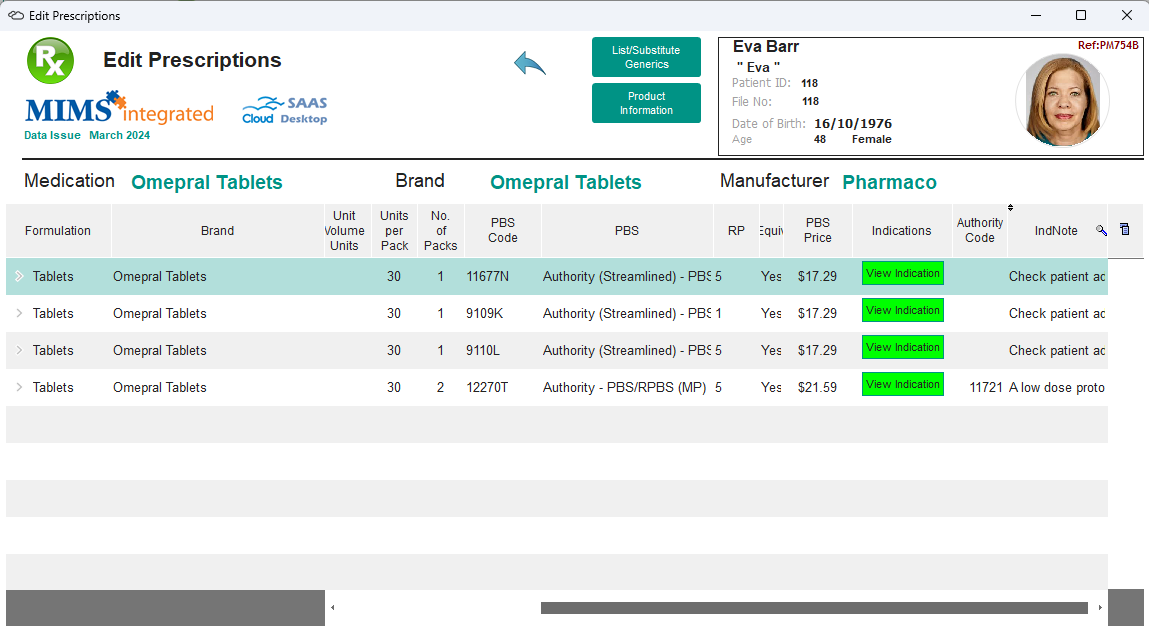
Task: Click the back arrow icon
Action: click(x=530, y=64)
